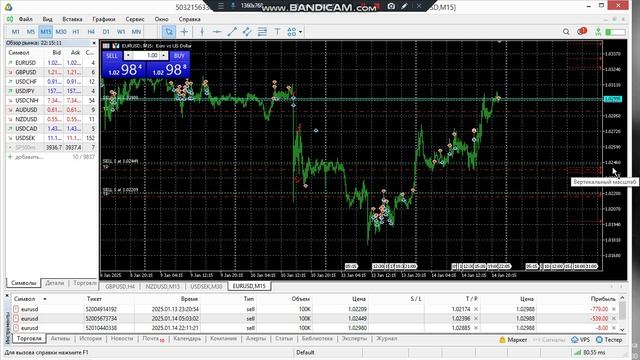Screen dimensions: 640x360
Task: Switch chart to H1 timeframe
Action: click(x=76, y=31)
